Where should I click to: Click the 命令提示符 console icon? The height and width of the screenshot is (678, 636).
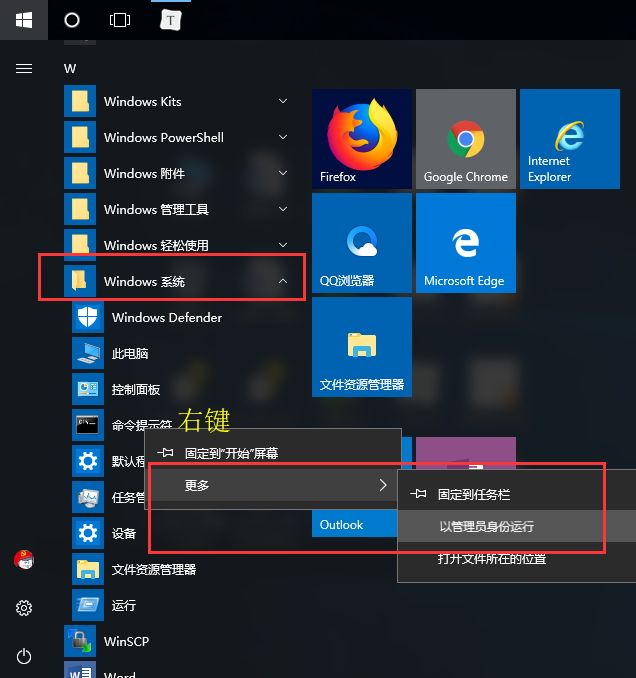pos(88,425)
